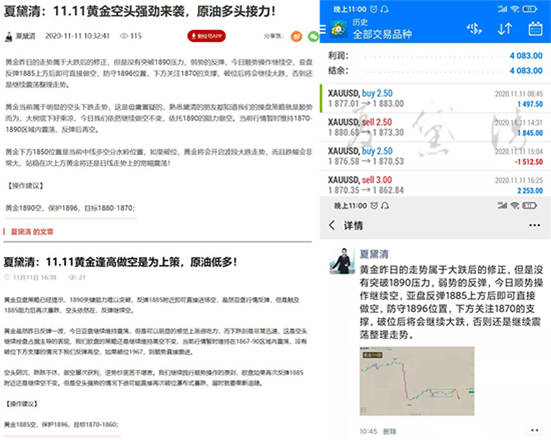Image resolution: width=551 pixels, height=440 pixels.
Task: Click the 【操作建议】 heading in first article
Action: (x=25, y=186)
